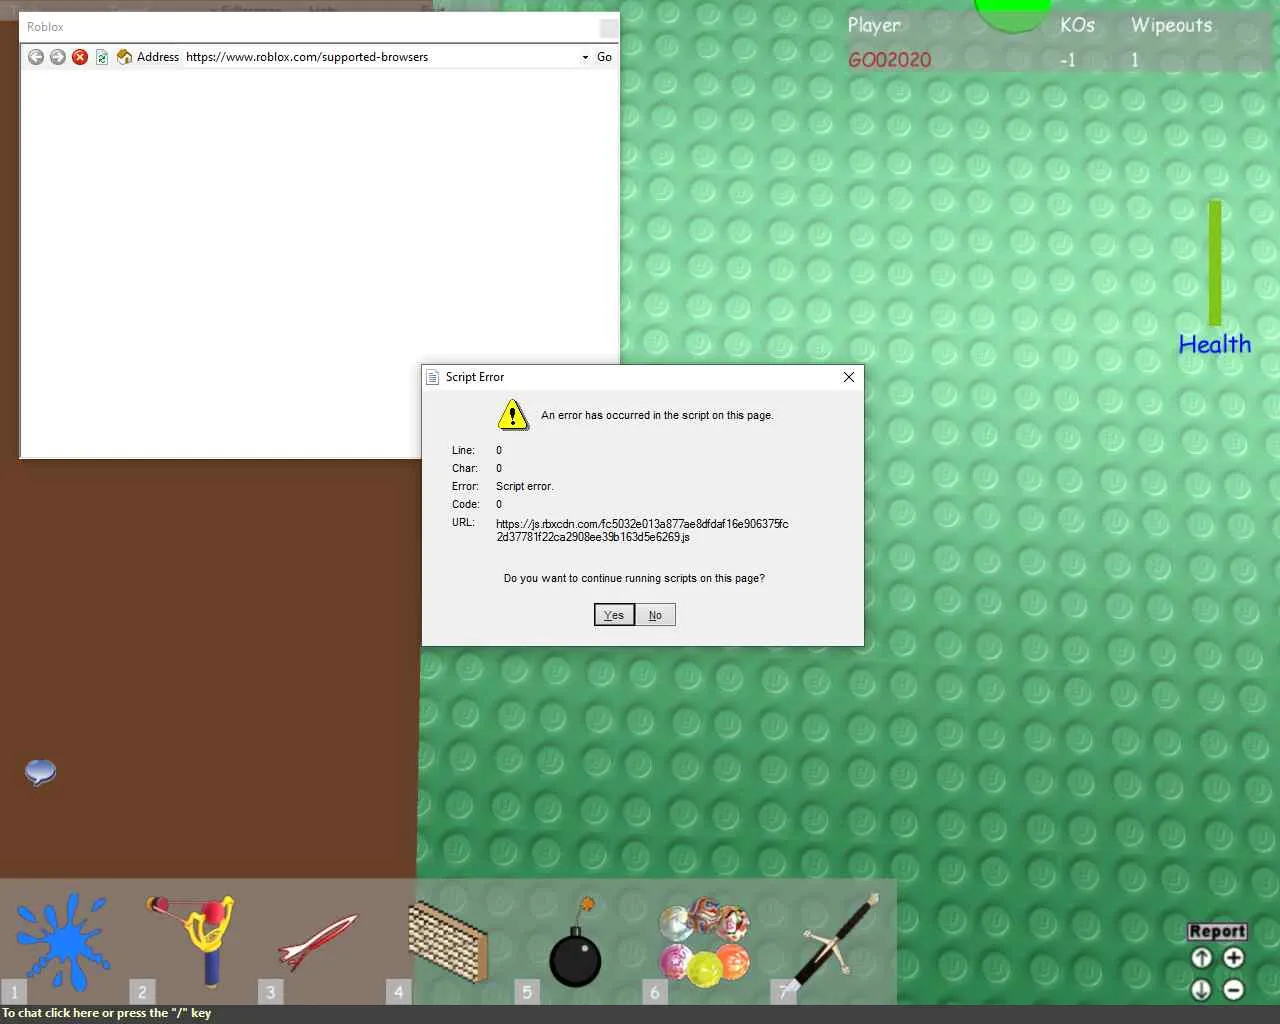
Task: Select the black bomb in slot 5
Action: click(x=575, y=942)
